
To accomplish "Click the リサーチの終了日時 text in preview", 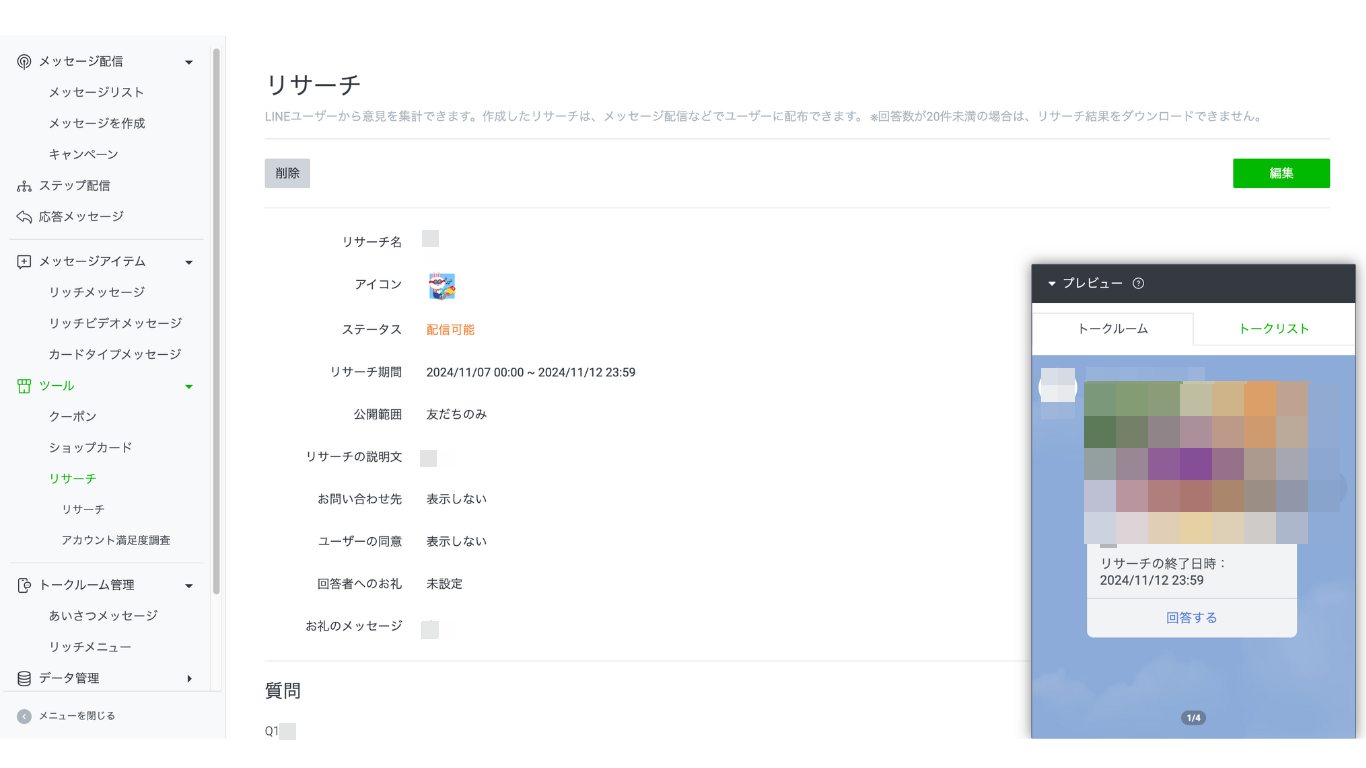I will [1164, 572].
